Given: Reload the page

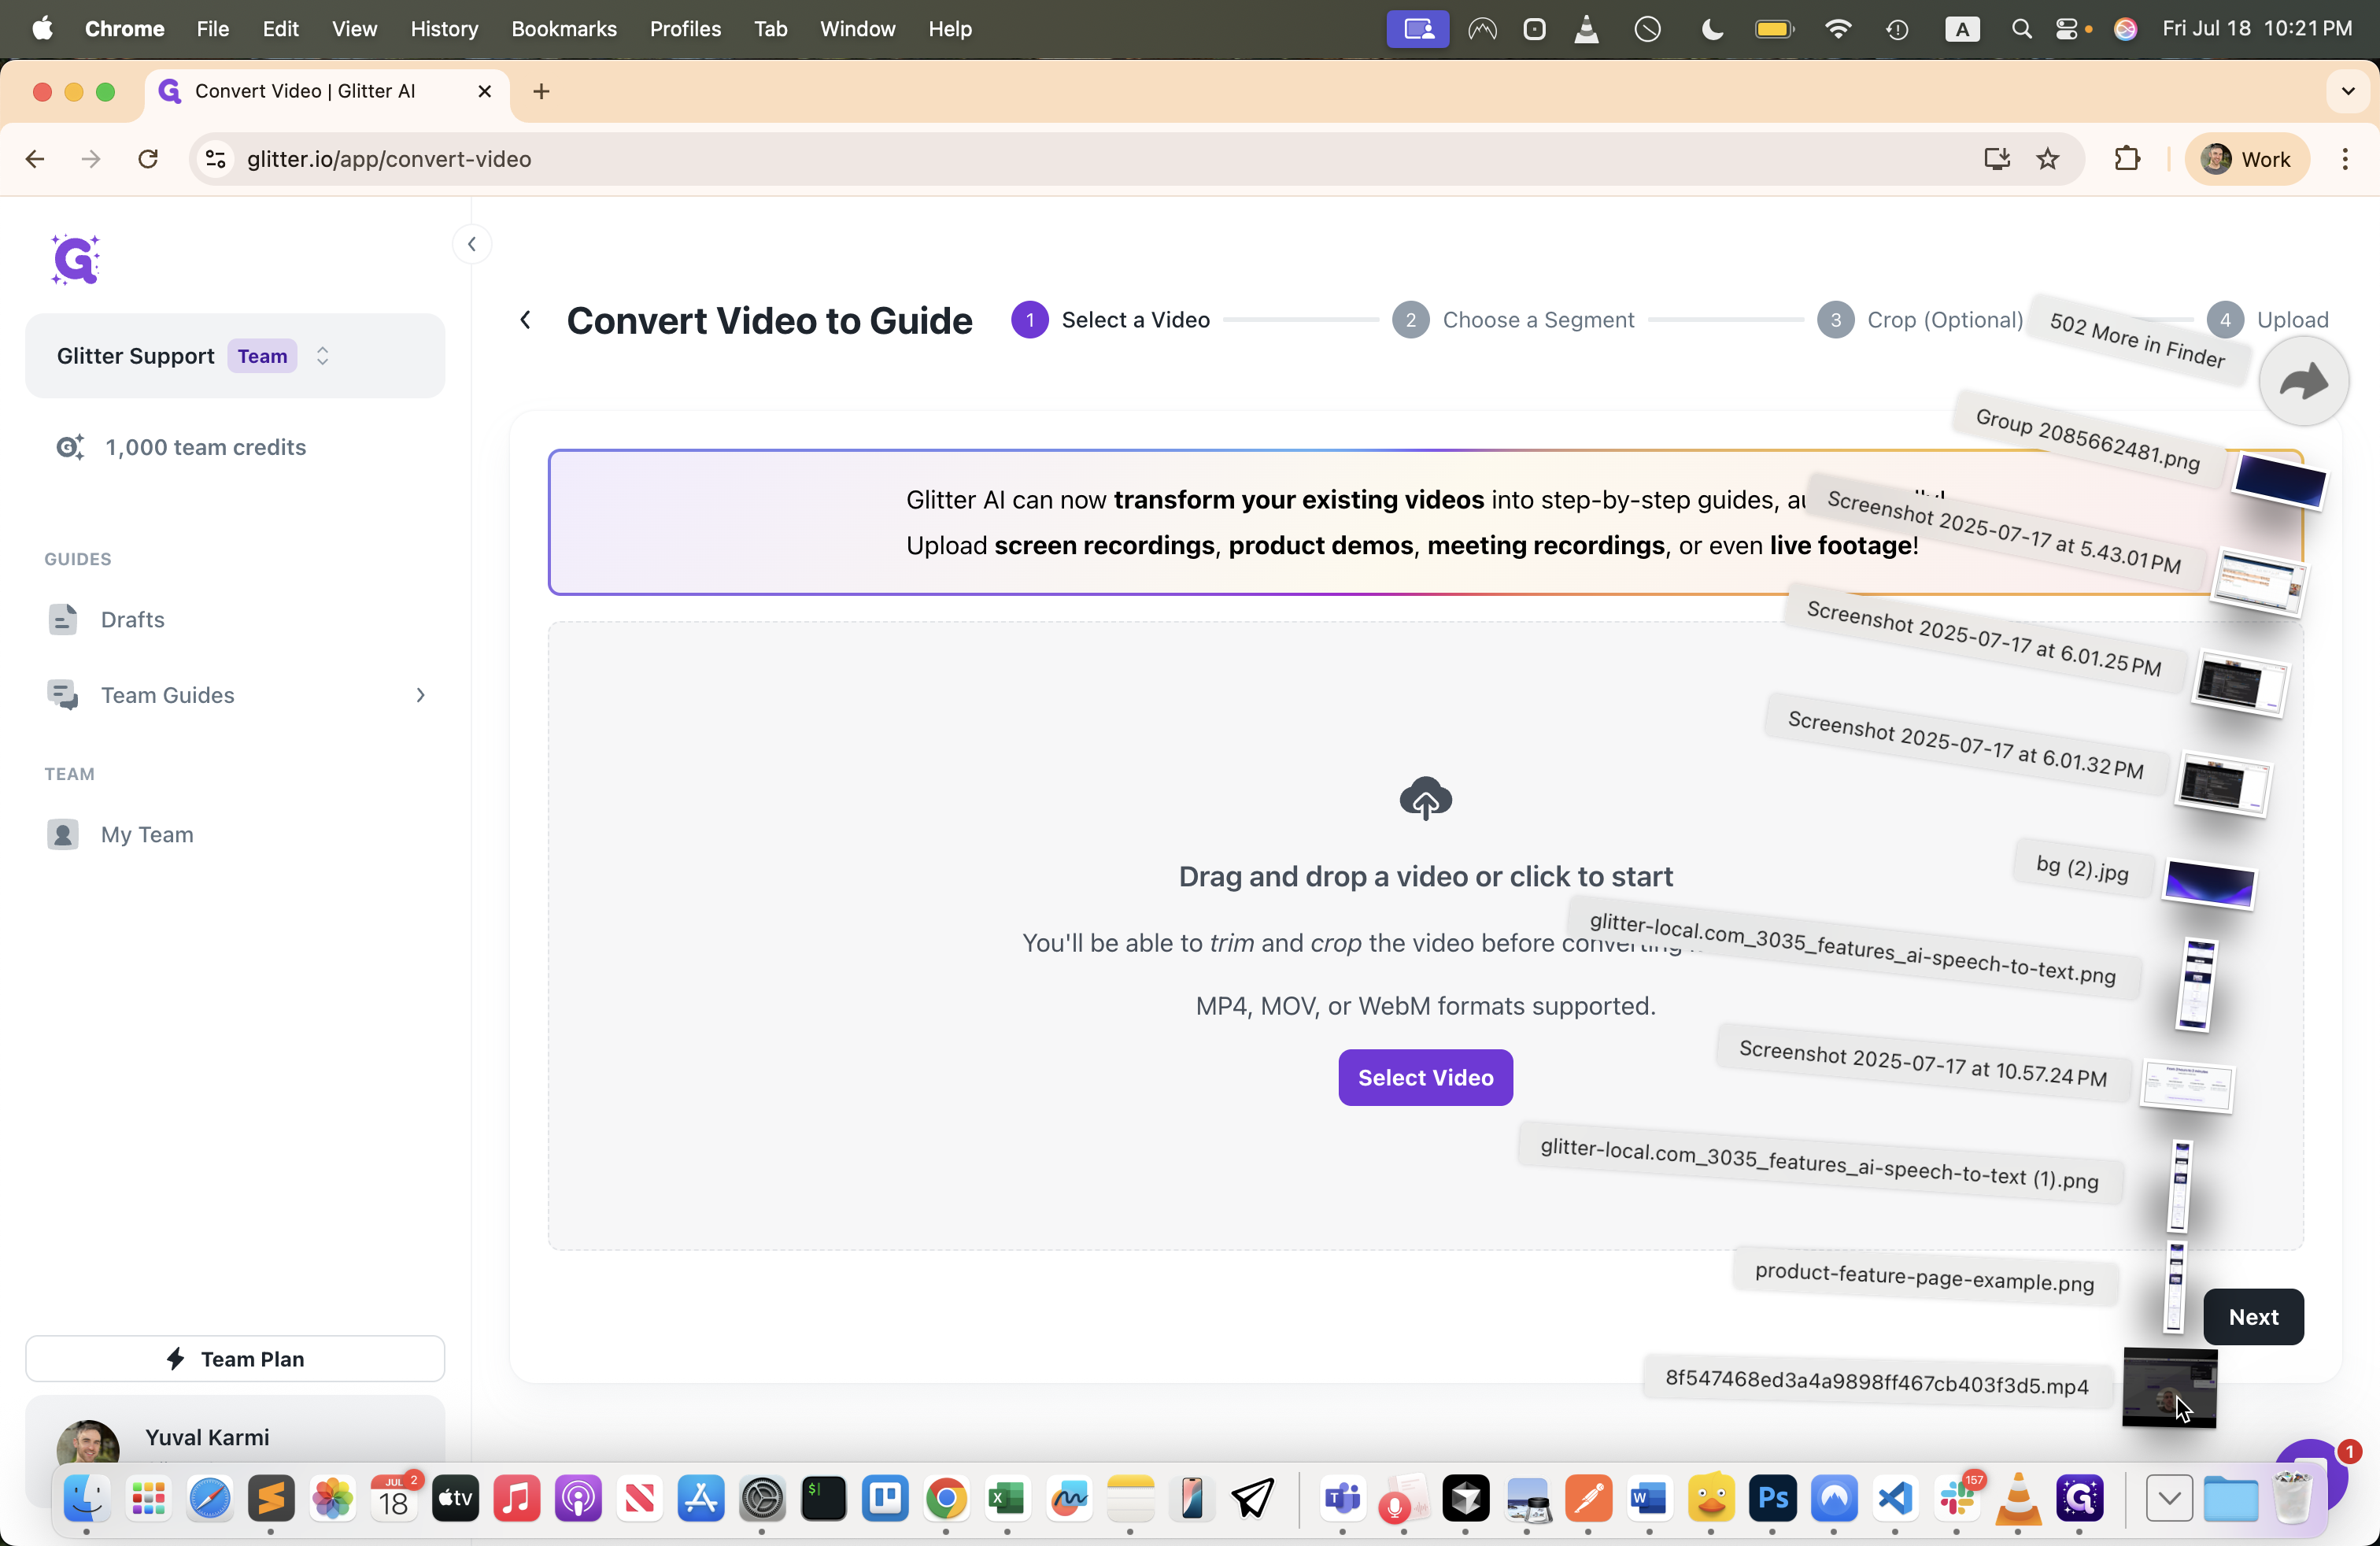Looking at the screenshot, I should (x=148, y=159).
